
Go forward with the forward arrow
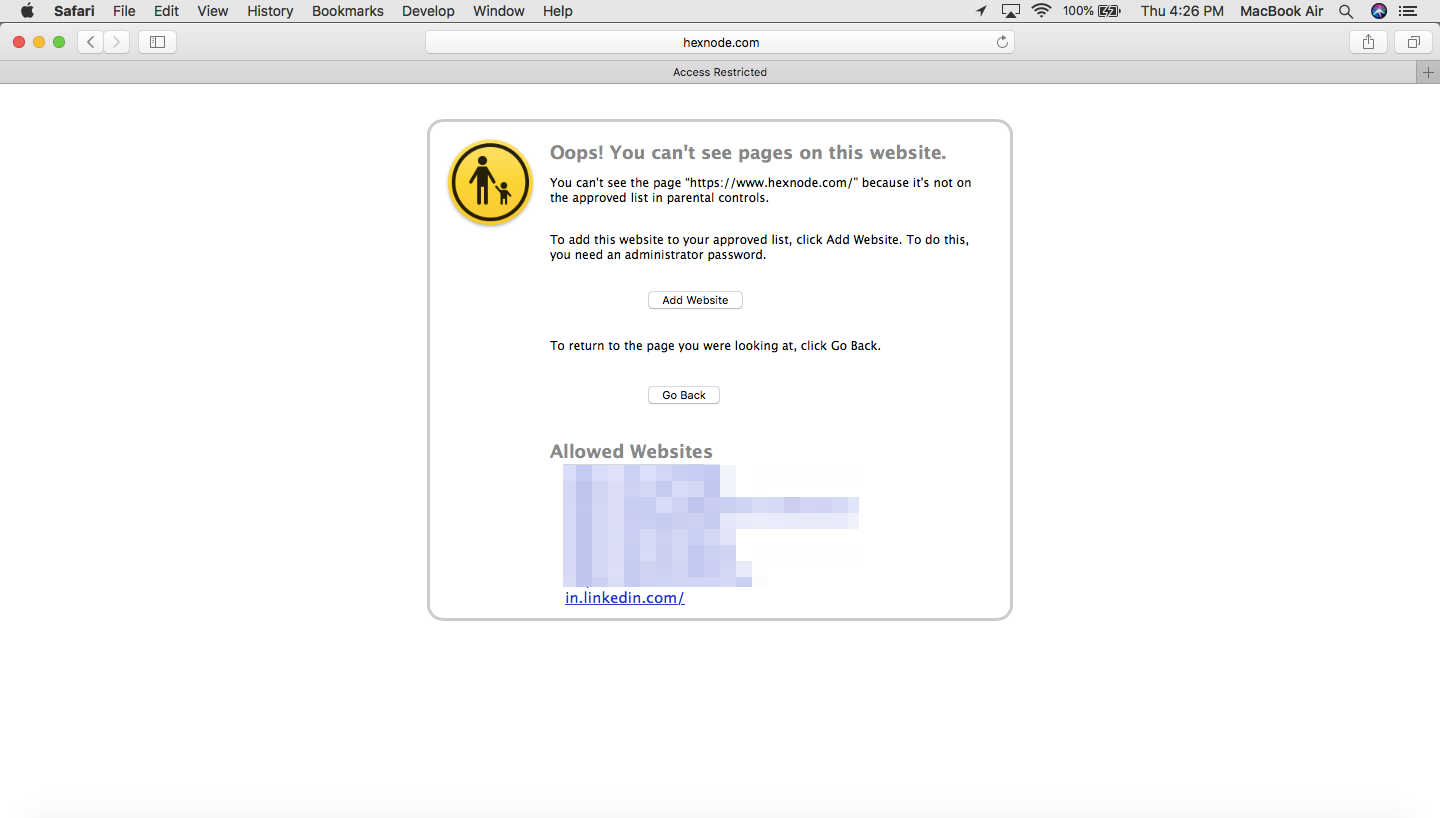coord(117,42)
